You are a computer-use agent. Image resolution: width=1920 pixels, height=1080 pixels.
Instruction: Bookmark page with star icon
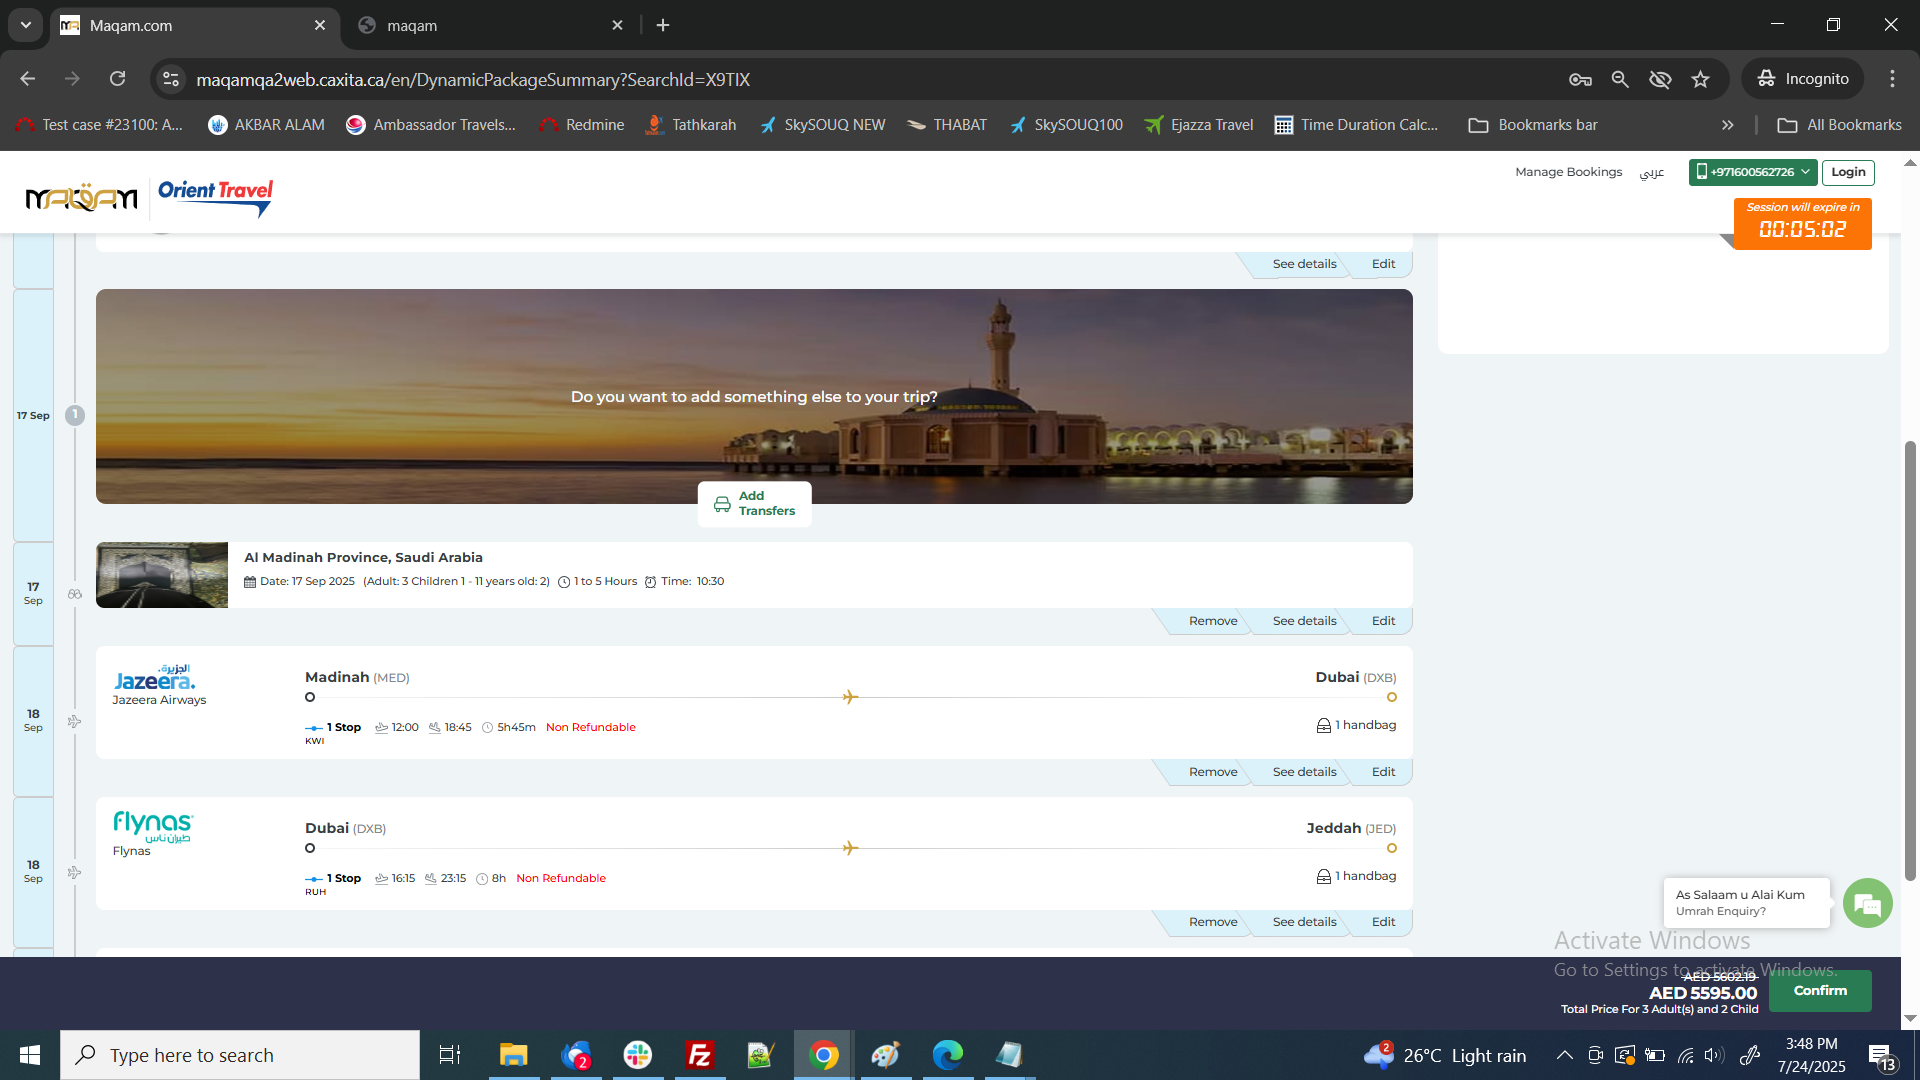1700,79
